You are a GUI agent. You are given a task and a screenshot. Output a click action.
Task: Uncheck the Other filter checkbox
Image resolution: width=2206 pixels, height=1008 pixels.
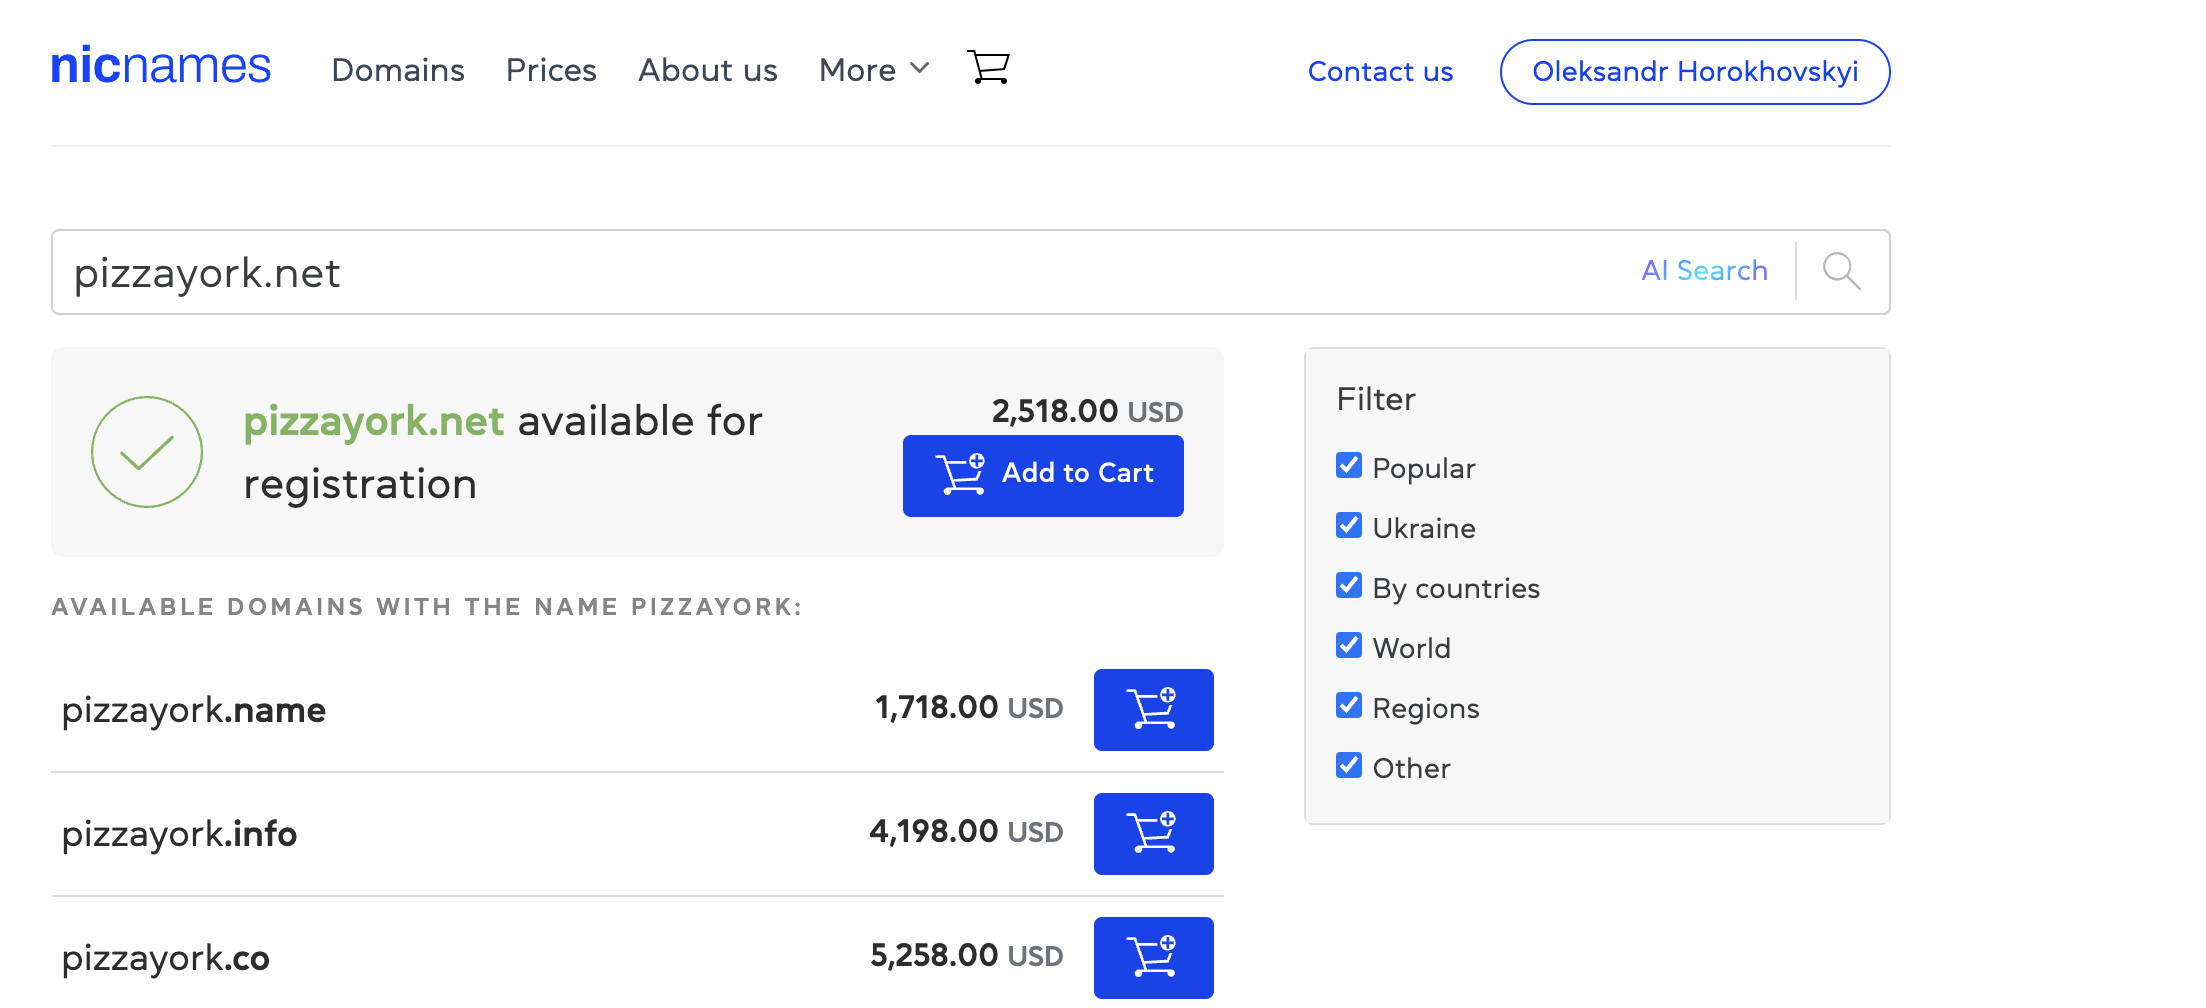pyautogui.click(x=1349, y=765)
